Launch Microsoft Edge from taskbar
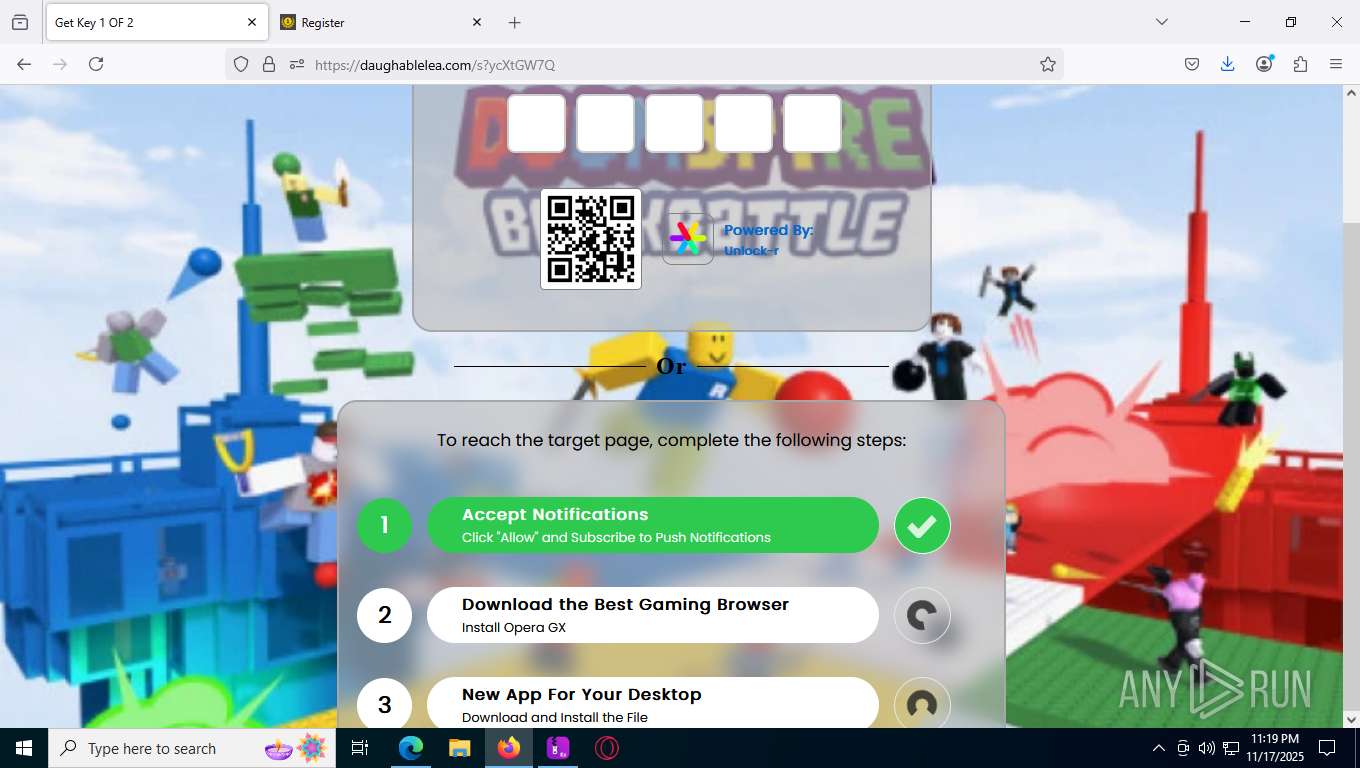 [x=411, y=748]
